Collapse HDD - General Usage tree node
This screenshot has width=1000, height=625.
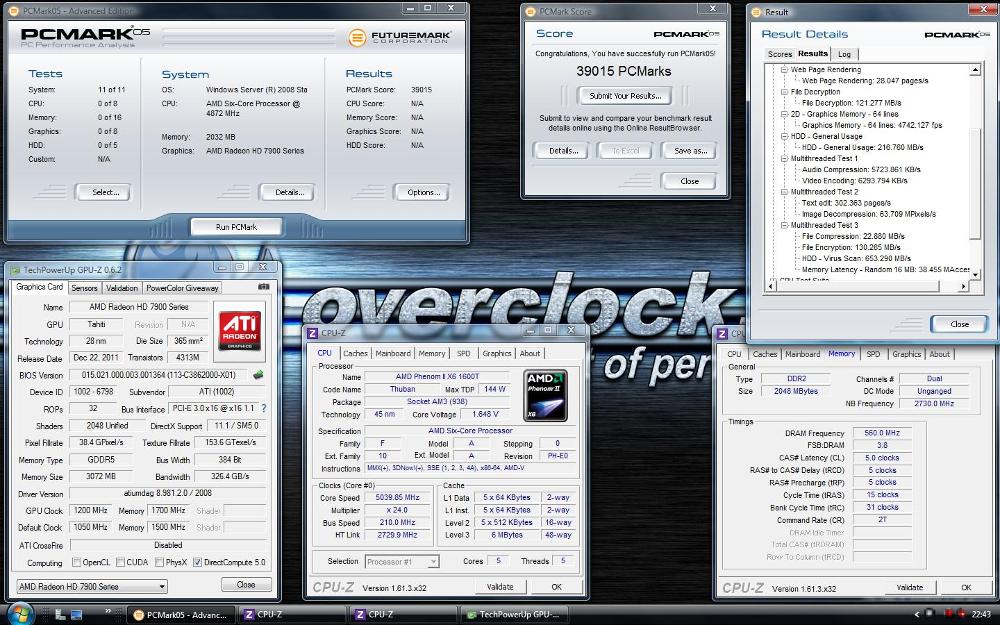(784, 136)
